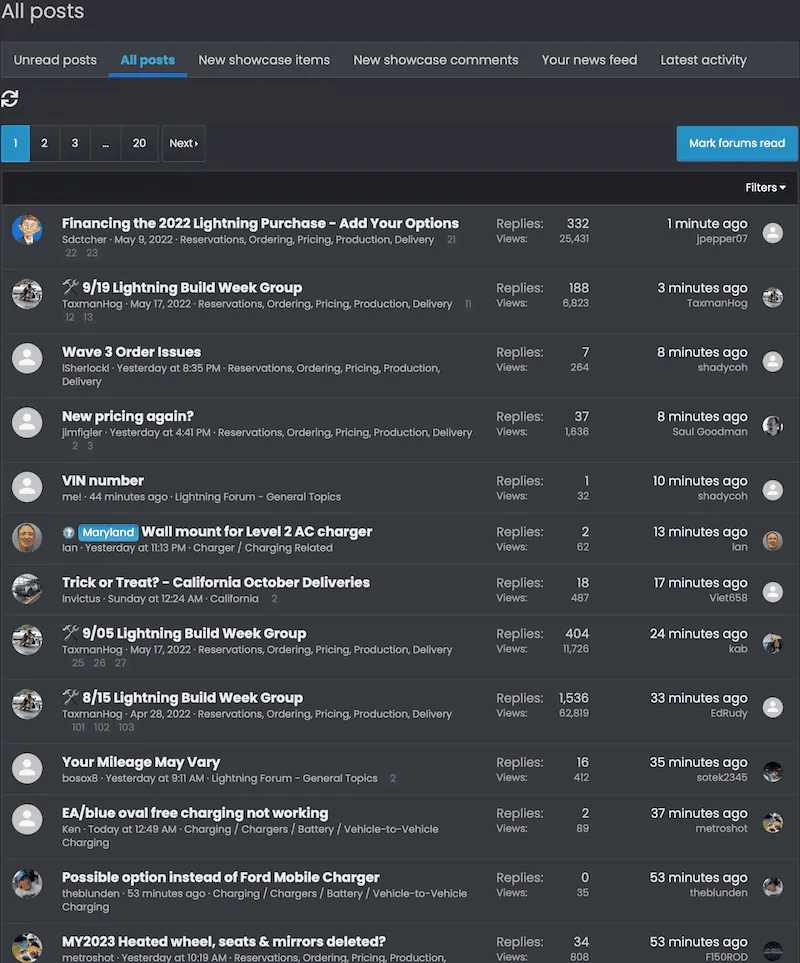Click the Next page button
The height and width of the screenshot is (963, 800).
point(184,143)
